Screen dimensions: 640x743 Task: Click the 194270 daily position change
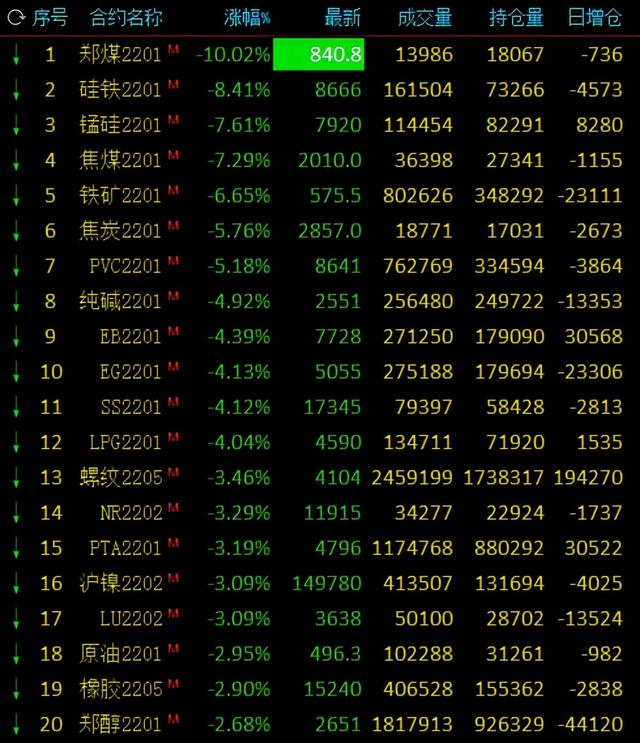tap(588, 477)
